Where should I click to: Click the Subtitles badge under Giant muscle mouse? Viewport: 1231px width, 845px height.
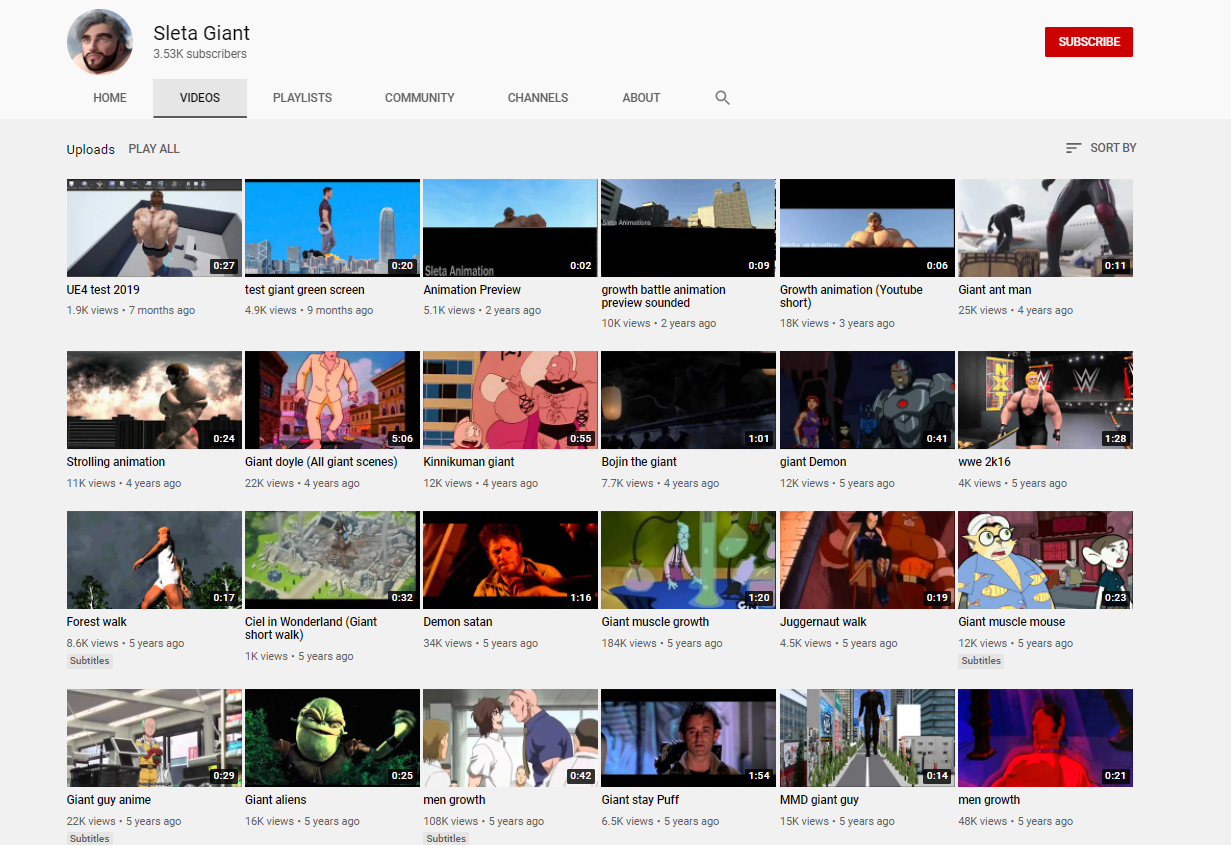[981, 661]
